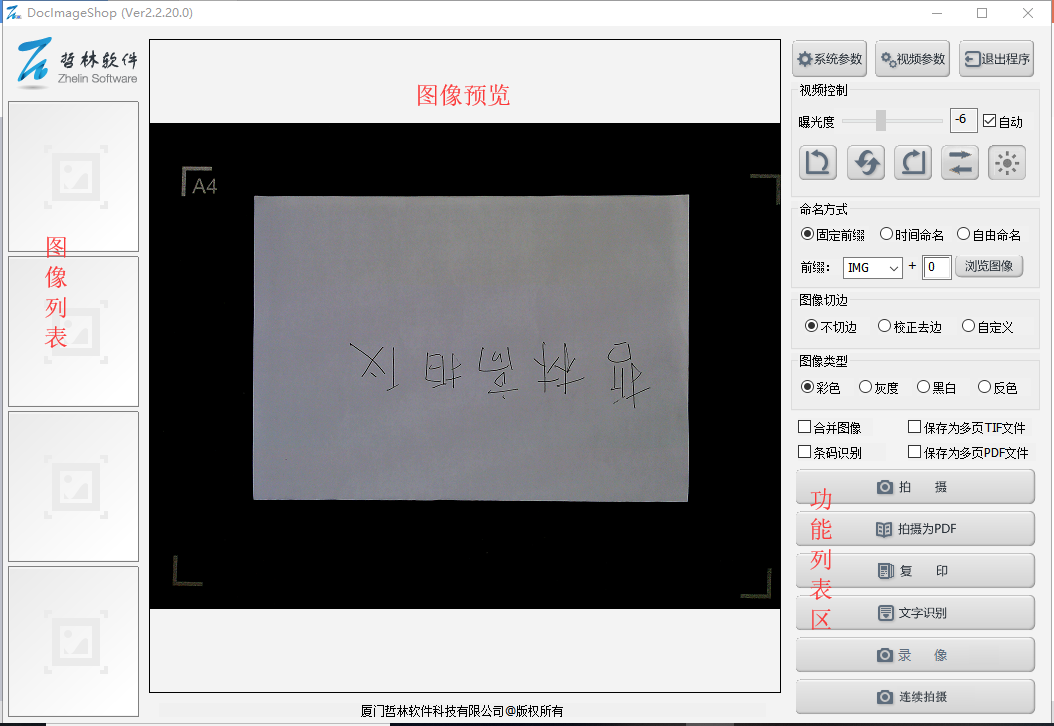Select 校正去边 image cropping option
Screen dimensions: 1054x726
click(884, 326)
